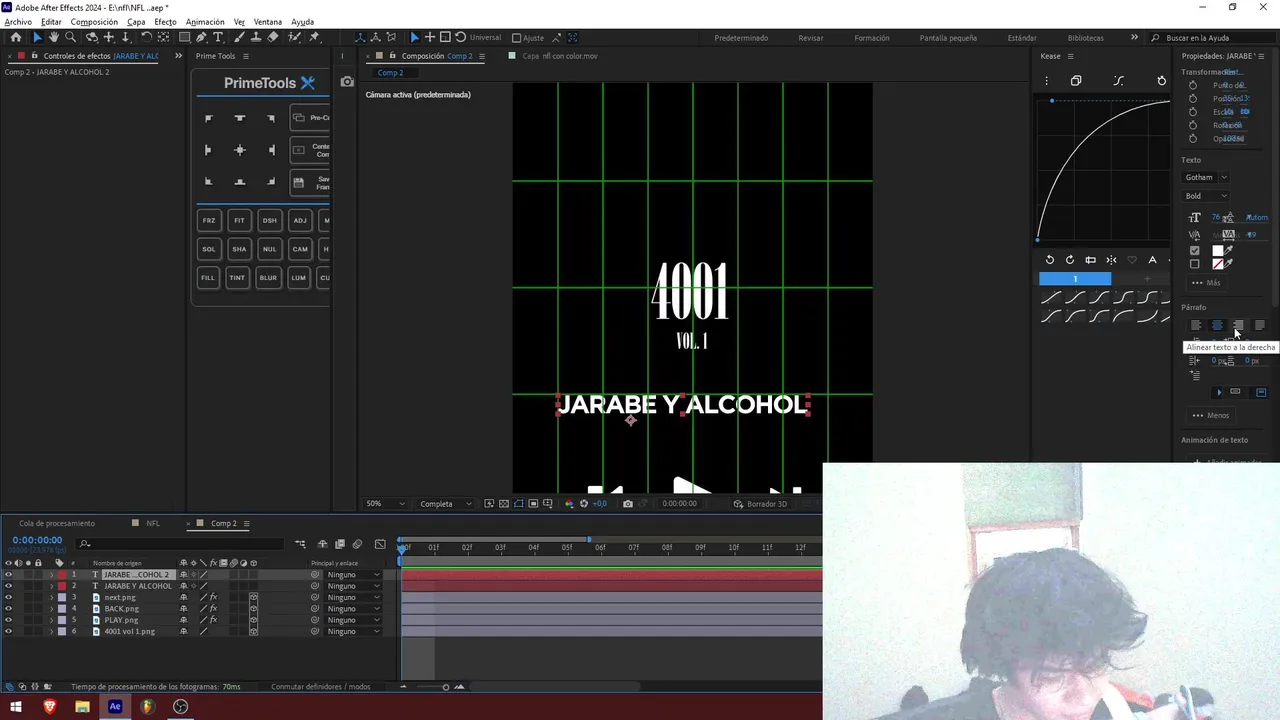Click the Buscar en la Ayuda search field
Screen dimensions: 1280x720
click(x=1210, y=38)
